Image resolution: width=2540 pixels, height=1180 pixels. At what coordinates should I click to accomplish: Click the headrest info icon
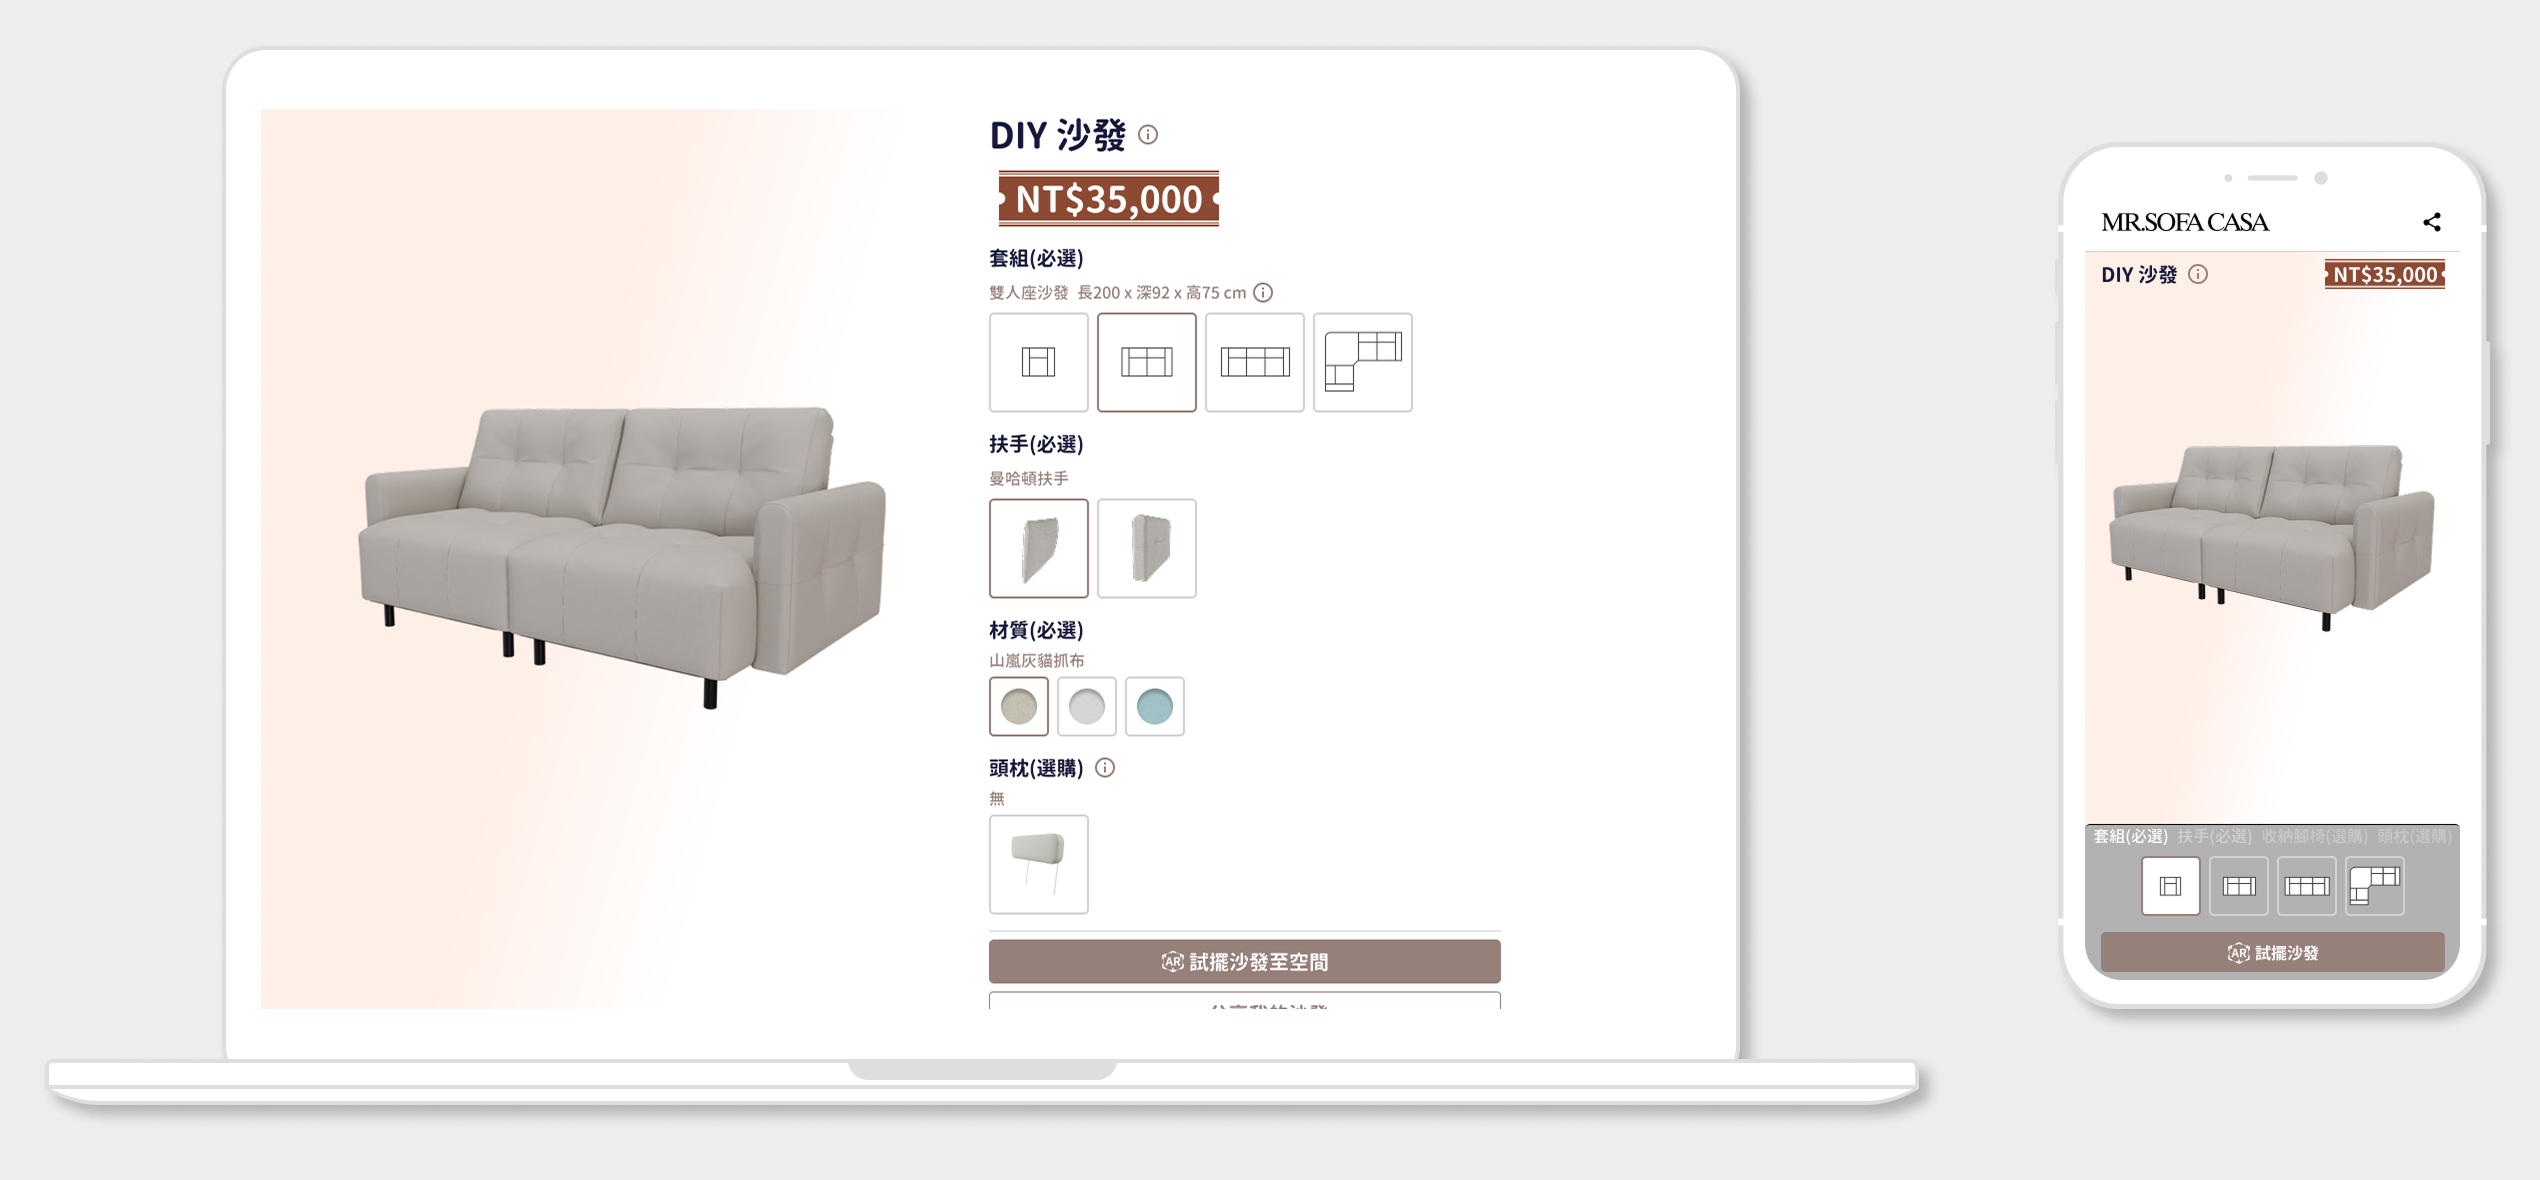point(1104,768)
